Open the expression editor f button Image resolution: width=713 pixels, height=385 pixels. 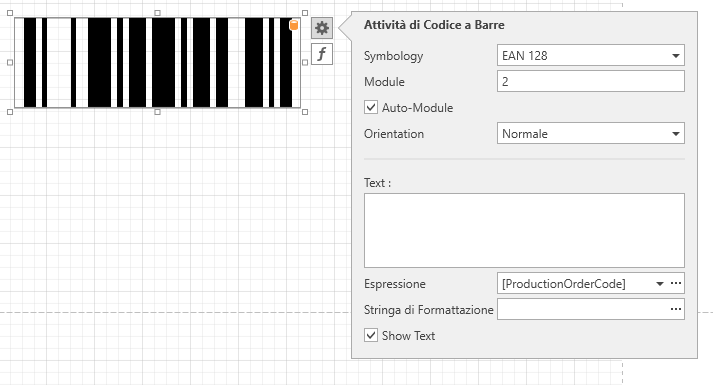coord(322,54)
